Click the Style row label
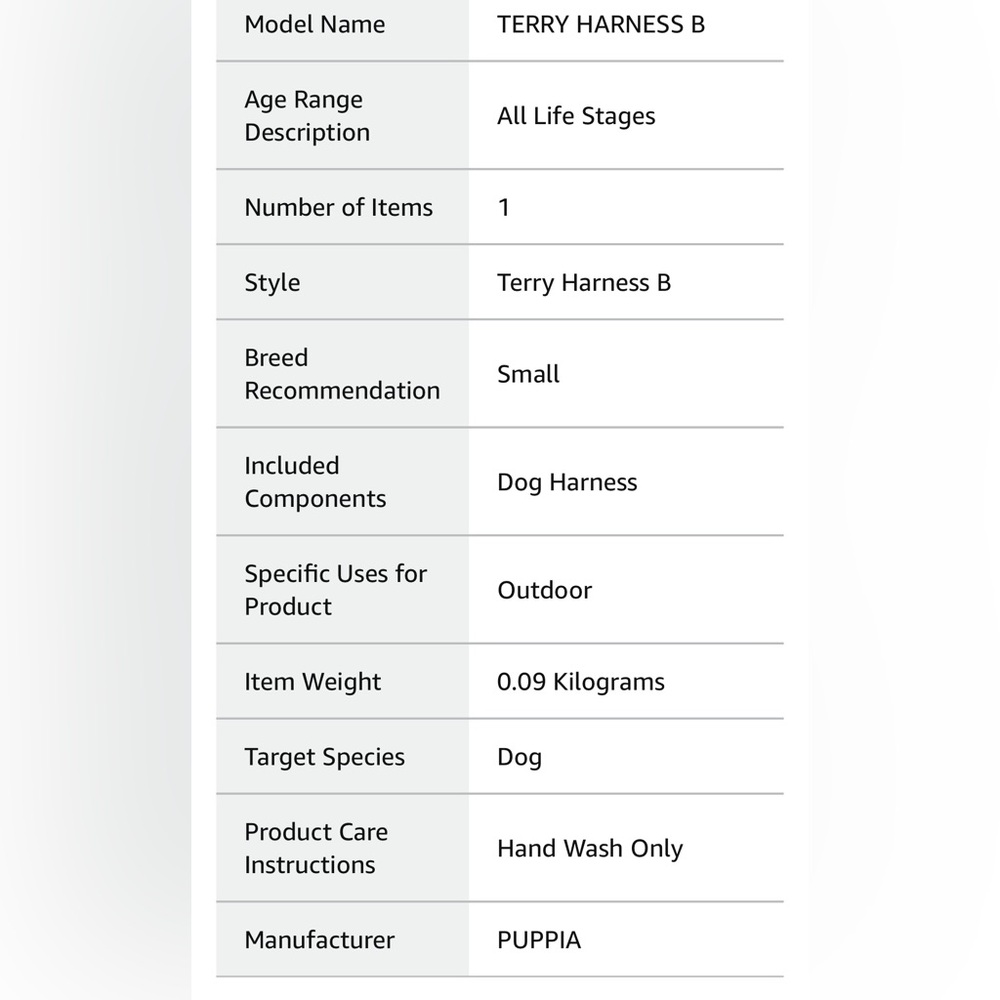This screenshot has height=1000, width=1000. (x=272, y=283)
